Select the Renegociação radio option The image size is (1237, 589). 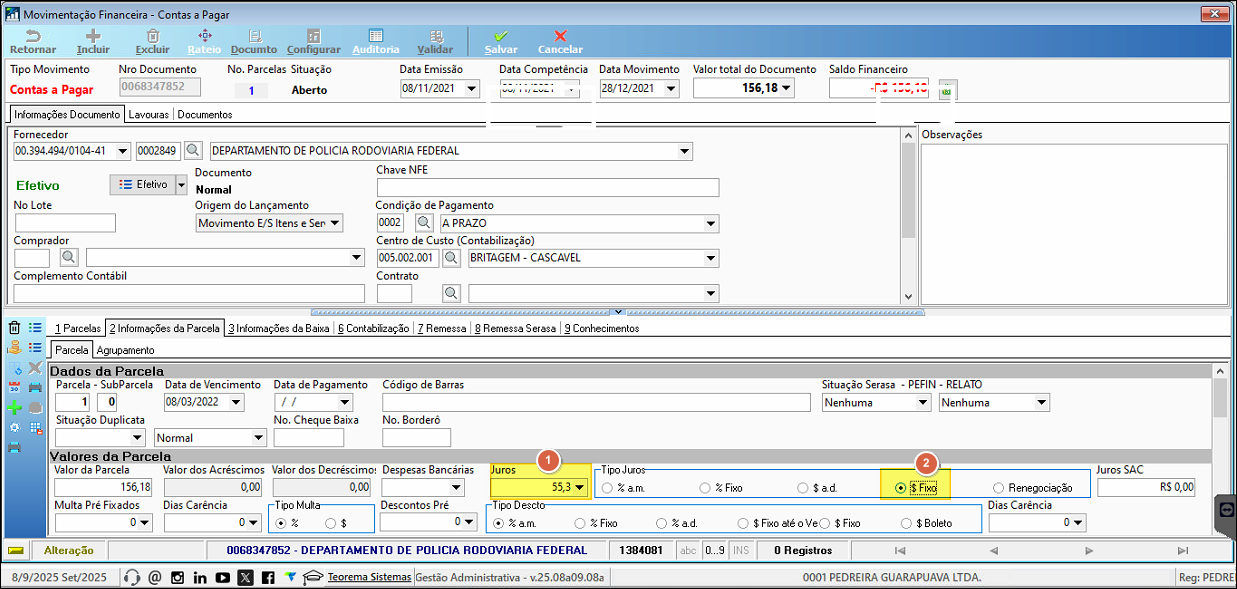(1033, 488)
